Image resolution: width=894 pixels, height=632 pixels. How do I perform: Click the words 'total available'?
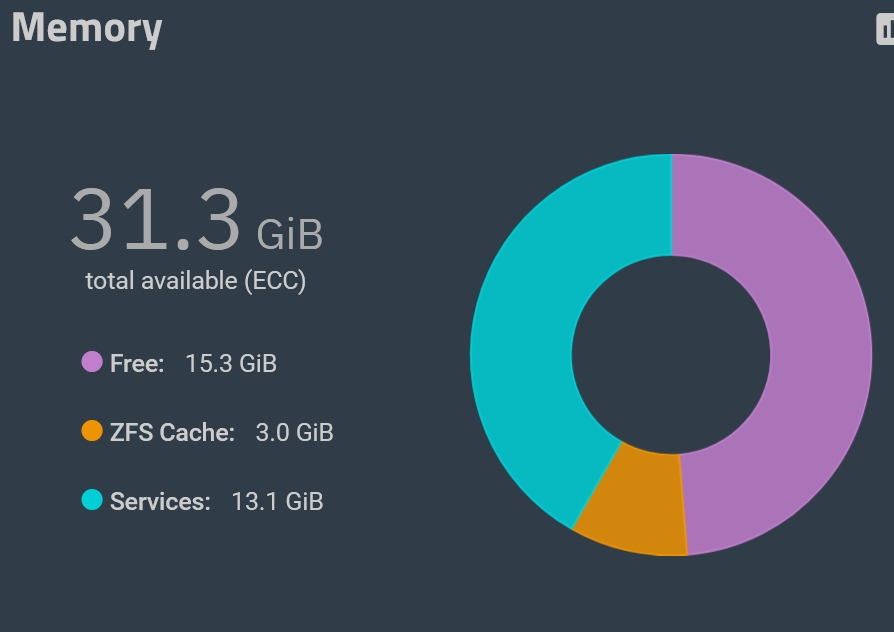click(x=162, y=281)
